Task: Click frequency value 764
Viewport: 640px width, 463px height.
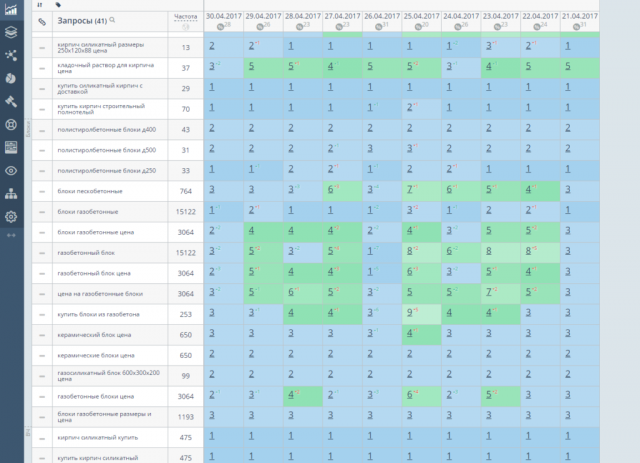Action: [186, 191]
